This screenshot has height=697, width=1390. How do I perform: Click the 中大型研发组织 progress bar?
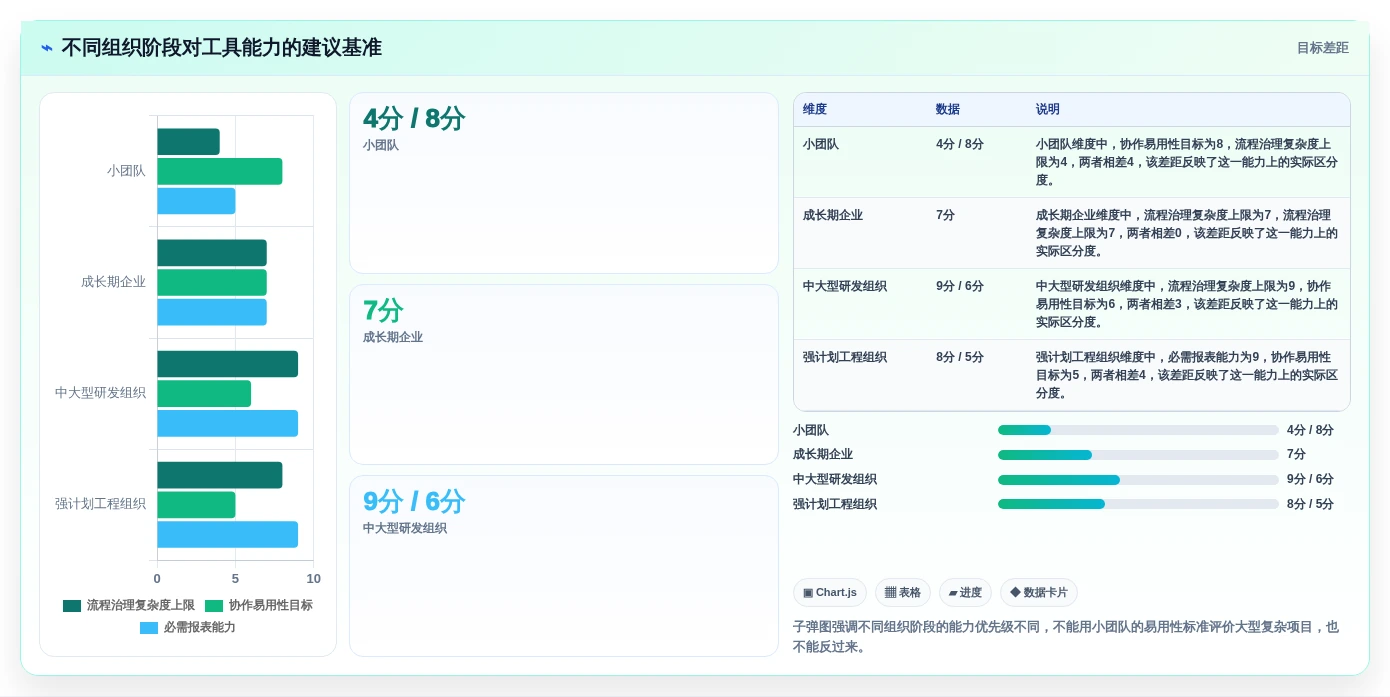coord(1138,479)
